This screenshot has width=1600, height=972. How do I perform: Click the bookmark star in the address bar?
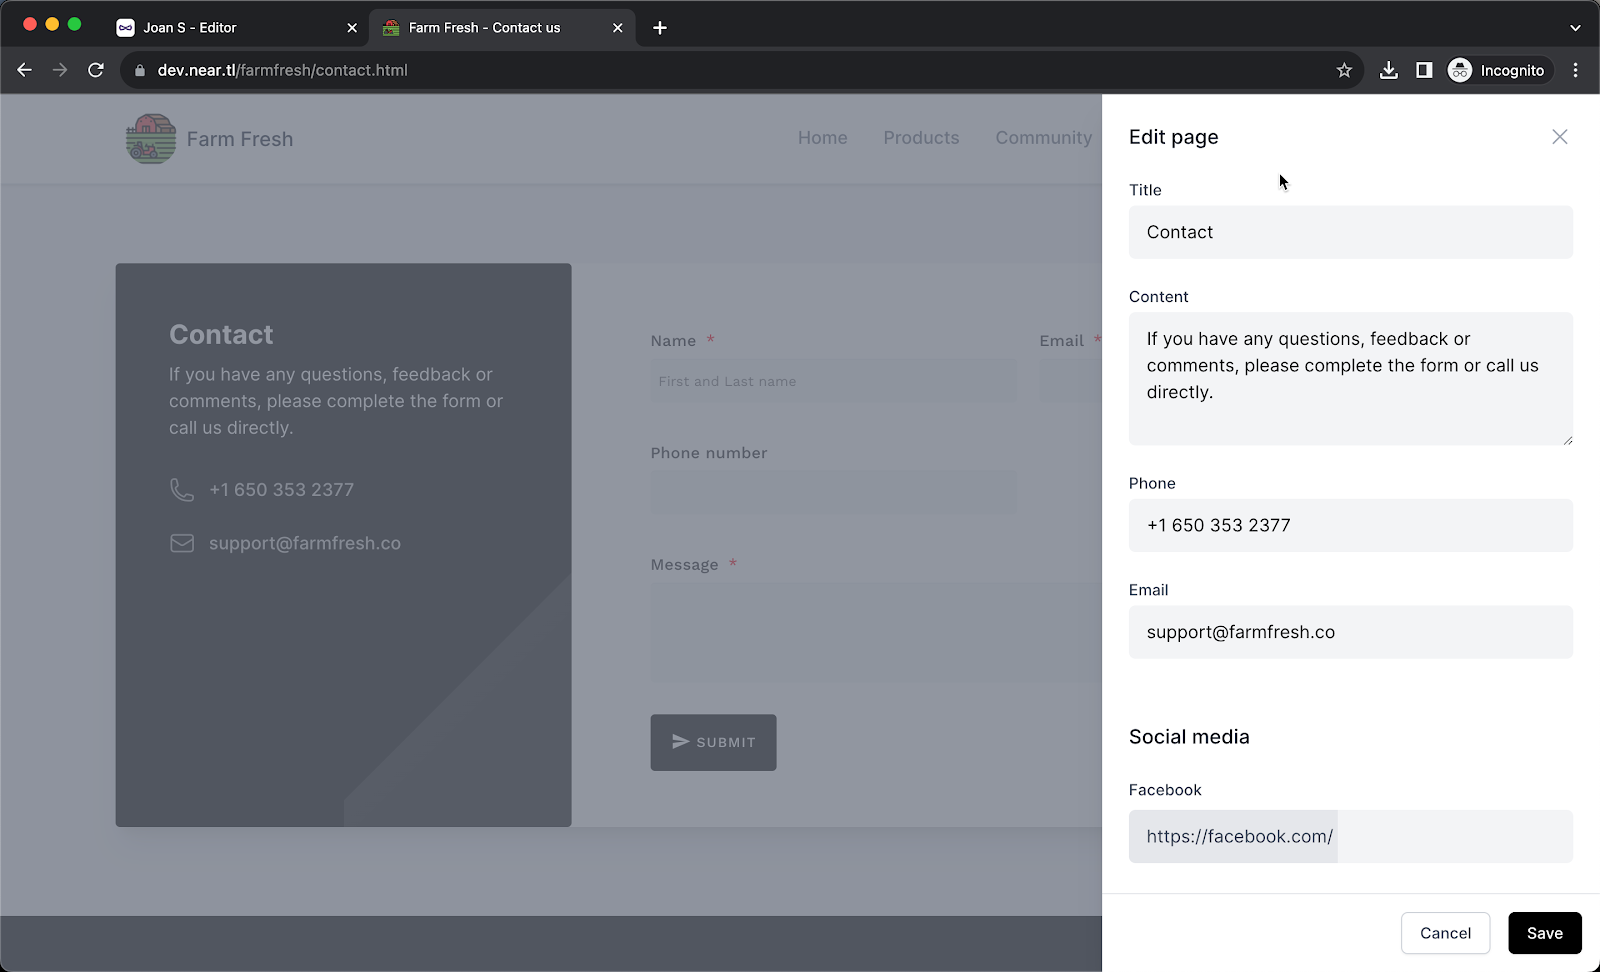(x=1344, y=70)
